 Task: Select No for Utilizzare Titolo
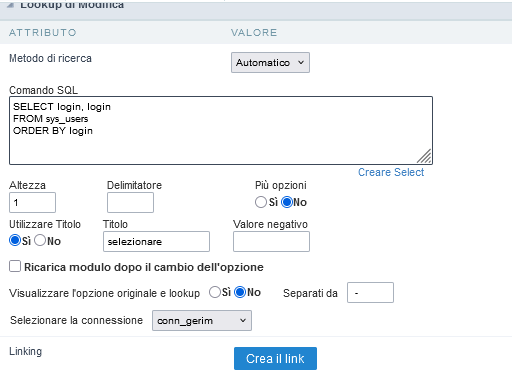click(x=40, y=240)
